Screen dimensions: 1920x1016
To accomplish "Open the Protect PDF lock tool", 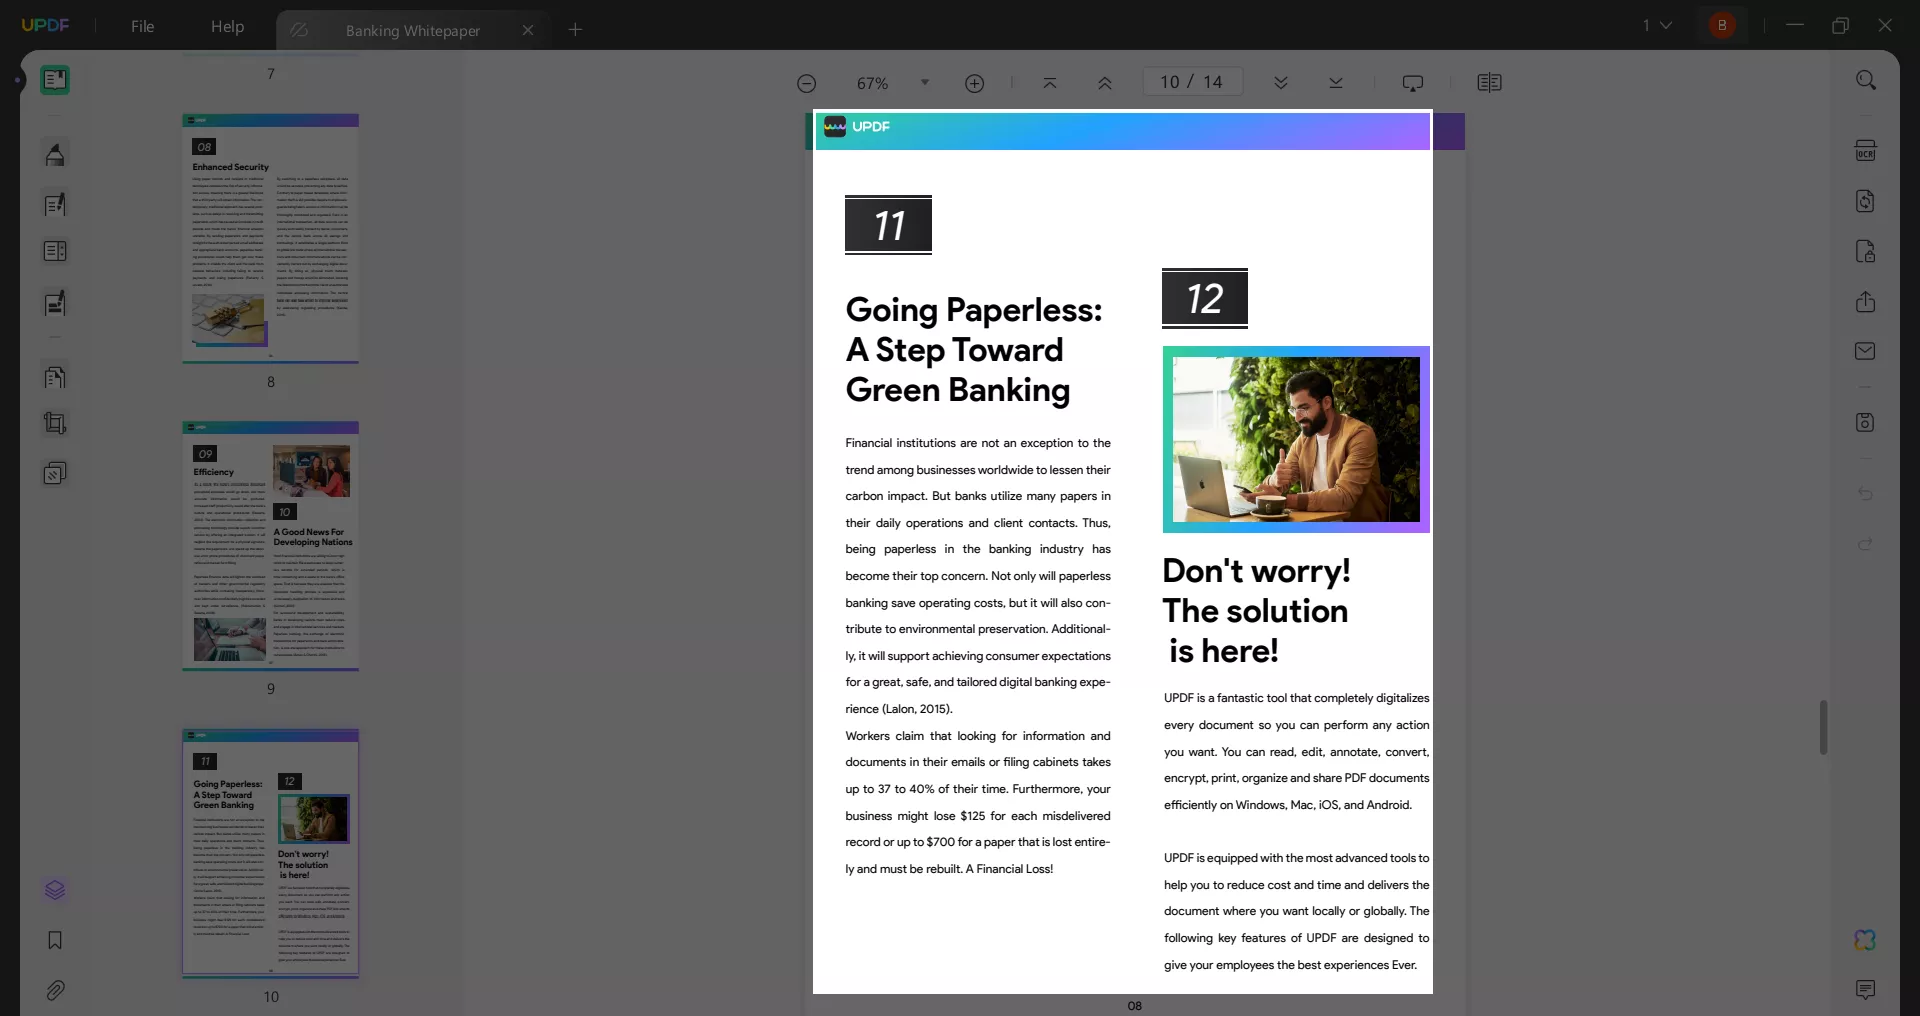I will [1866, 251].
